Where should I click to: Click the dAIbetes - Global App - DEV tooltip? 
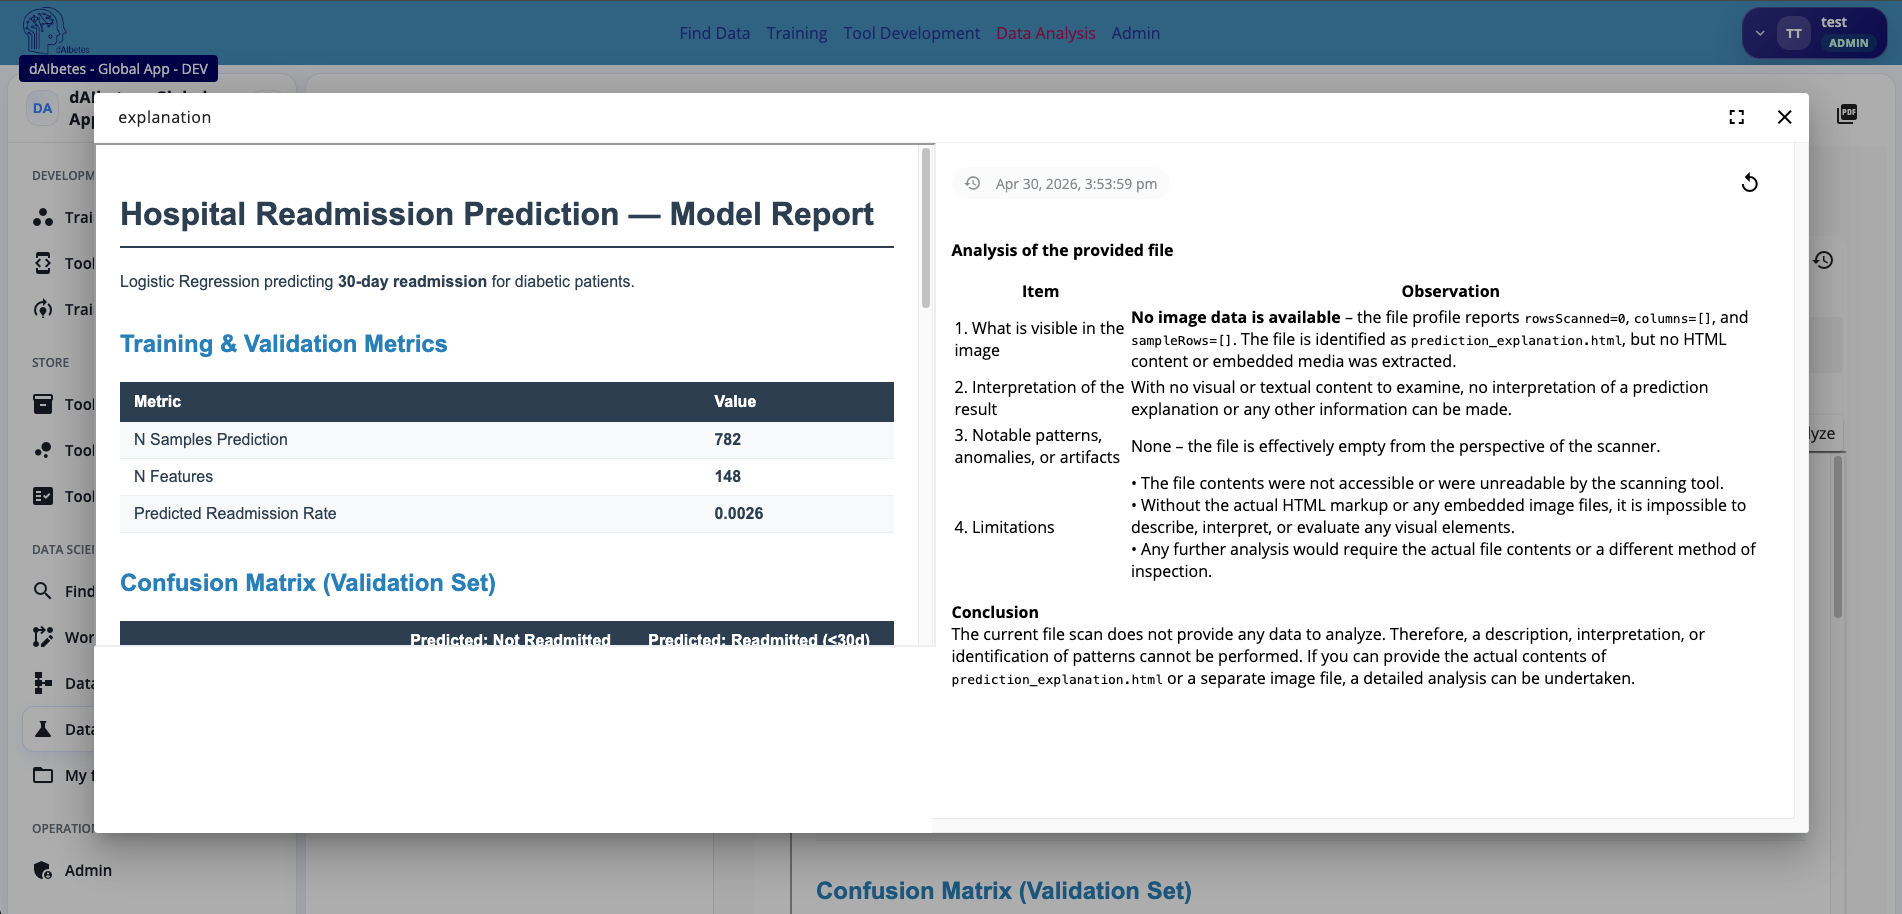tap(118, 69)
